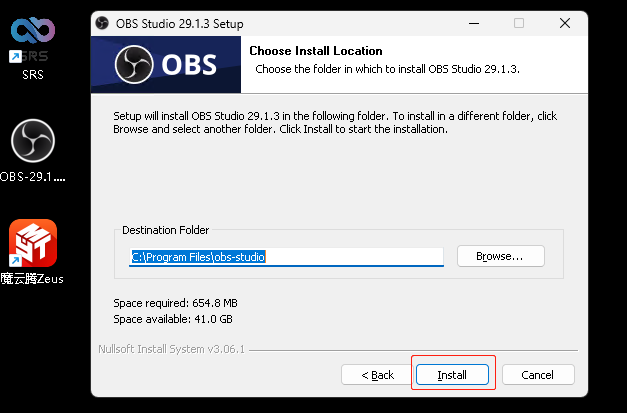Close the OBS Studio Setup window
This screenshot has width=627, height=413.
(x=567, y=22)
